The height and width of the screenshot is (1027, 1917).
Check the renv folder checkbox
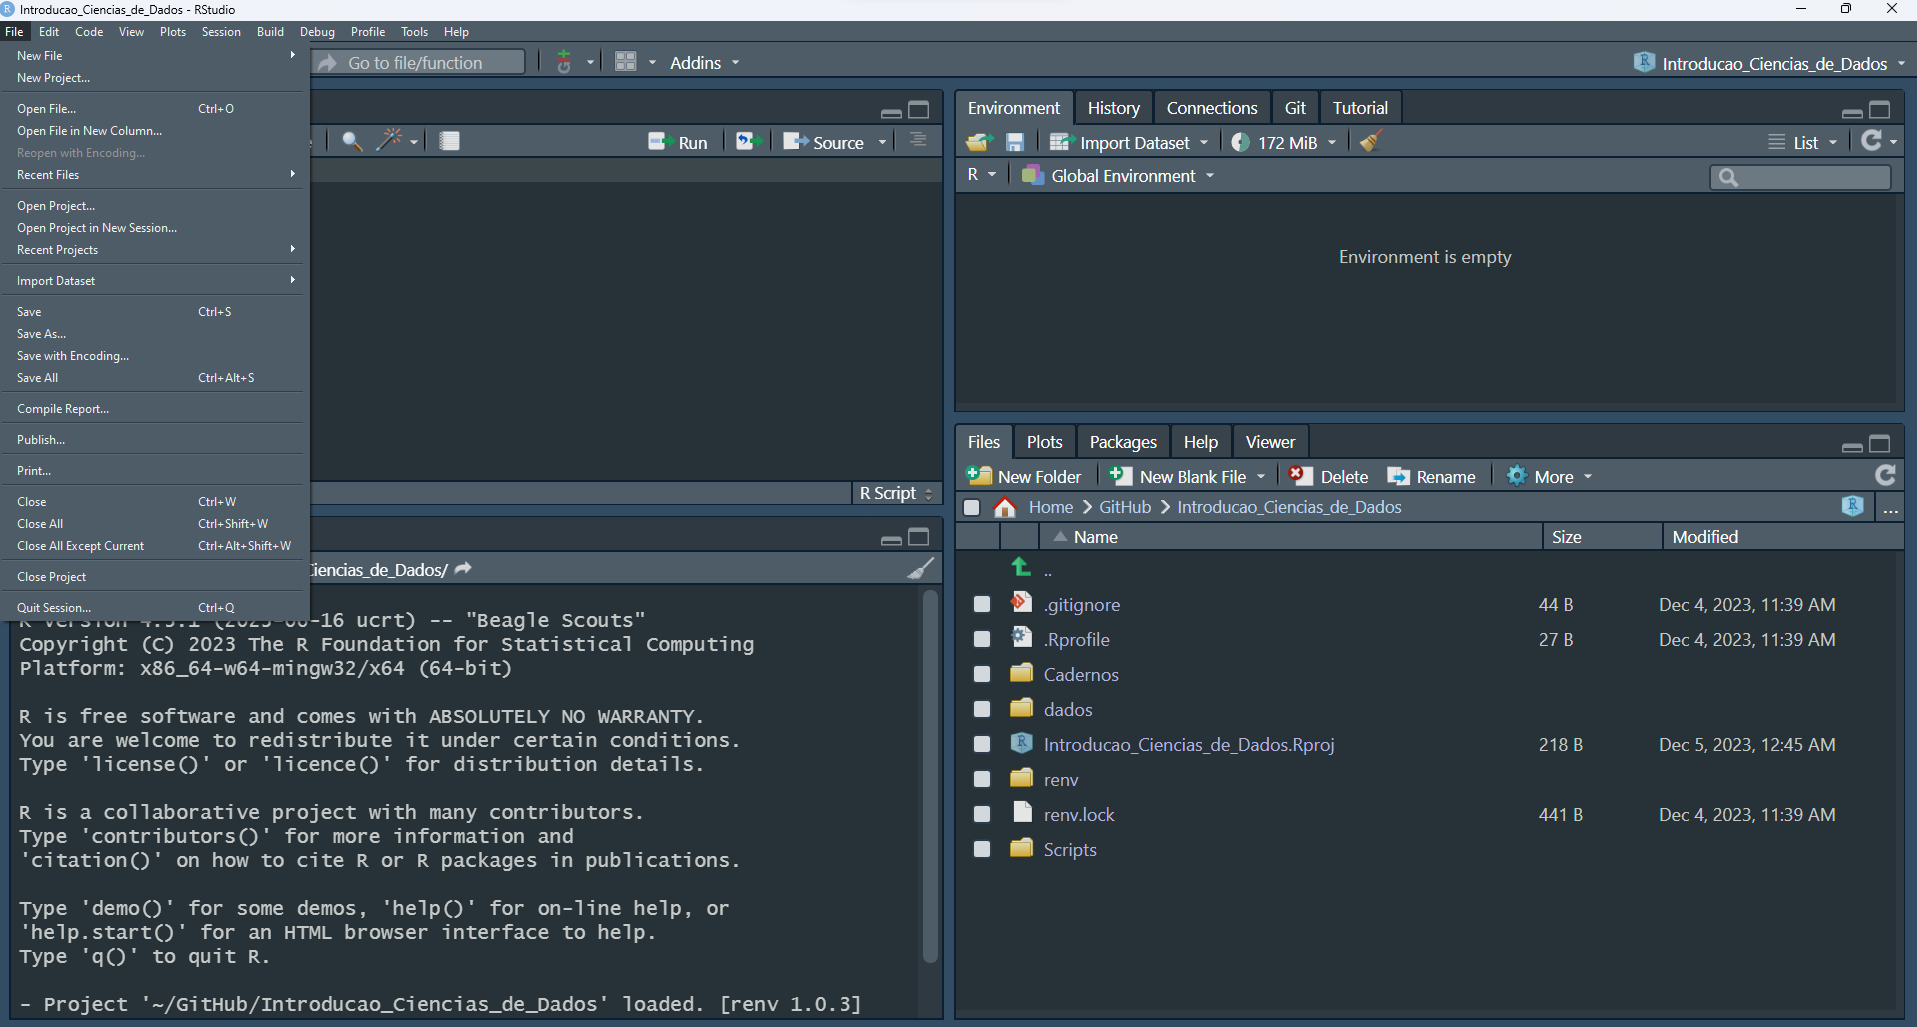[982, 779]
